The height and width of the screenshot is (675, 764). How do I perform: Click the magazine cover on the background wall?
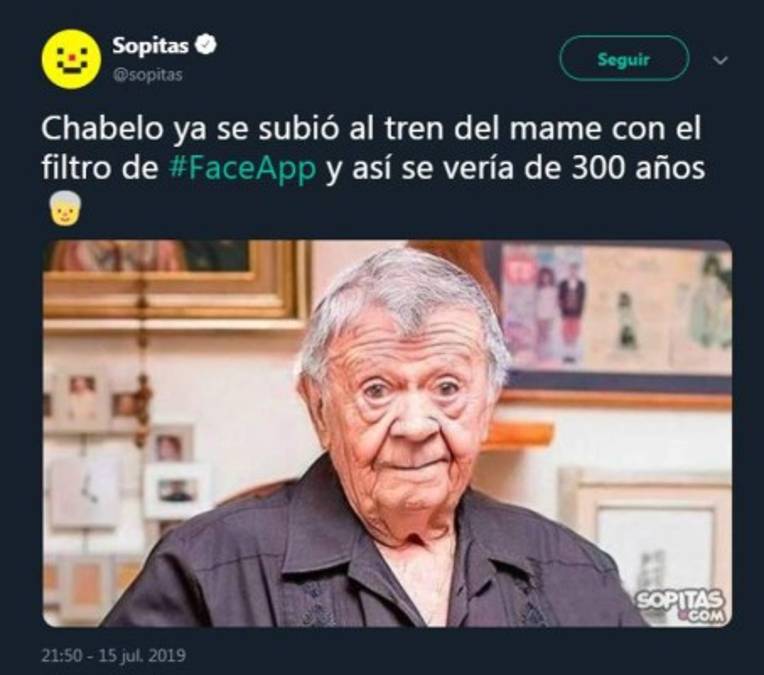coord(546,305)
